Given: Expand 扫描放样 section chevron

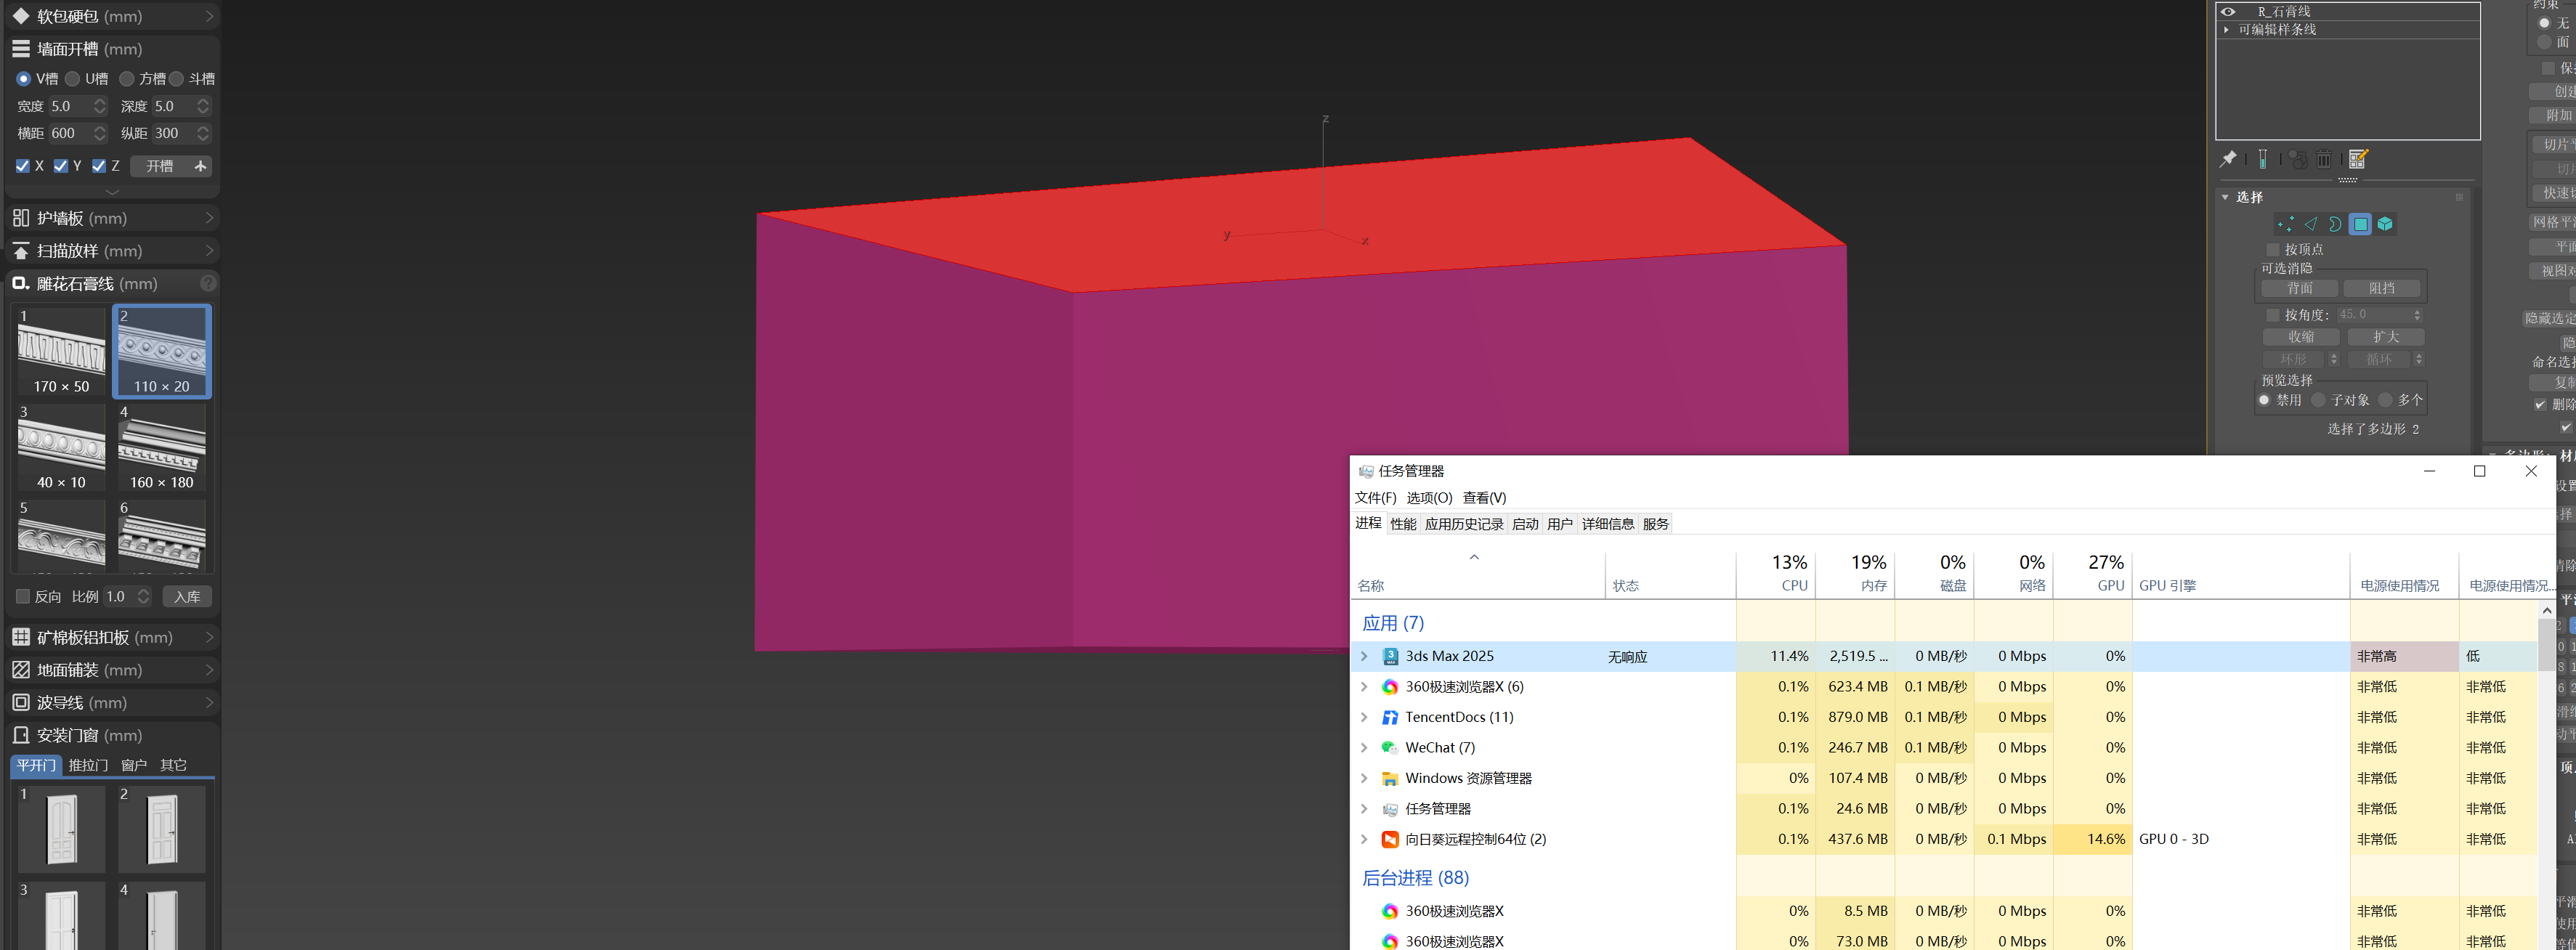Looking at the screenshot, I should click(x=209, y=251).
